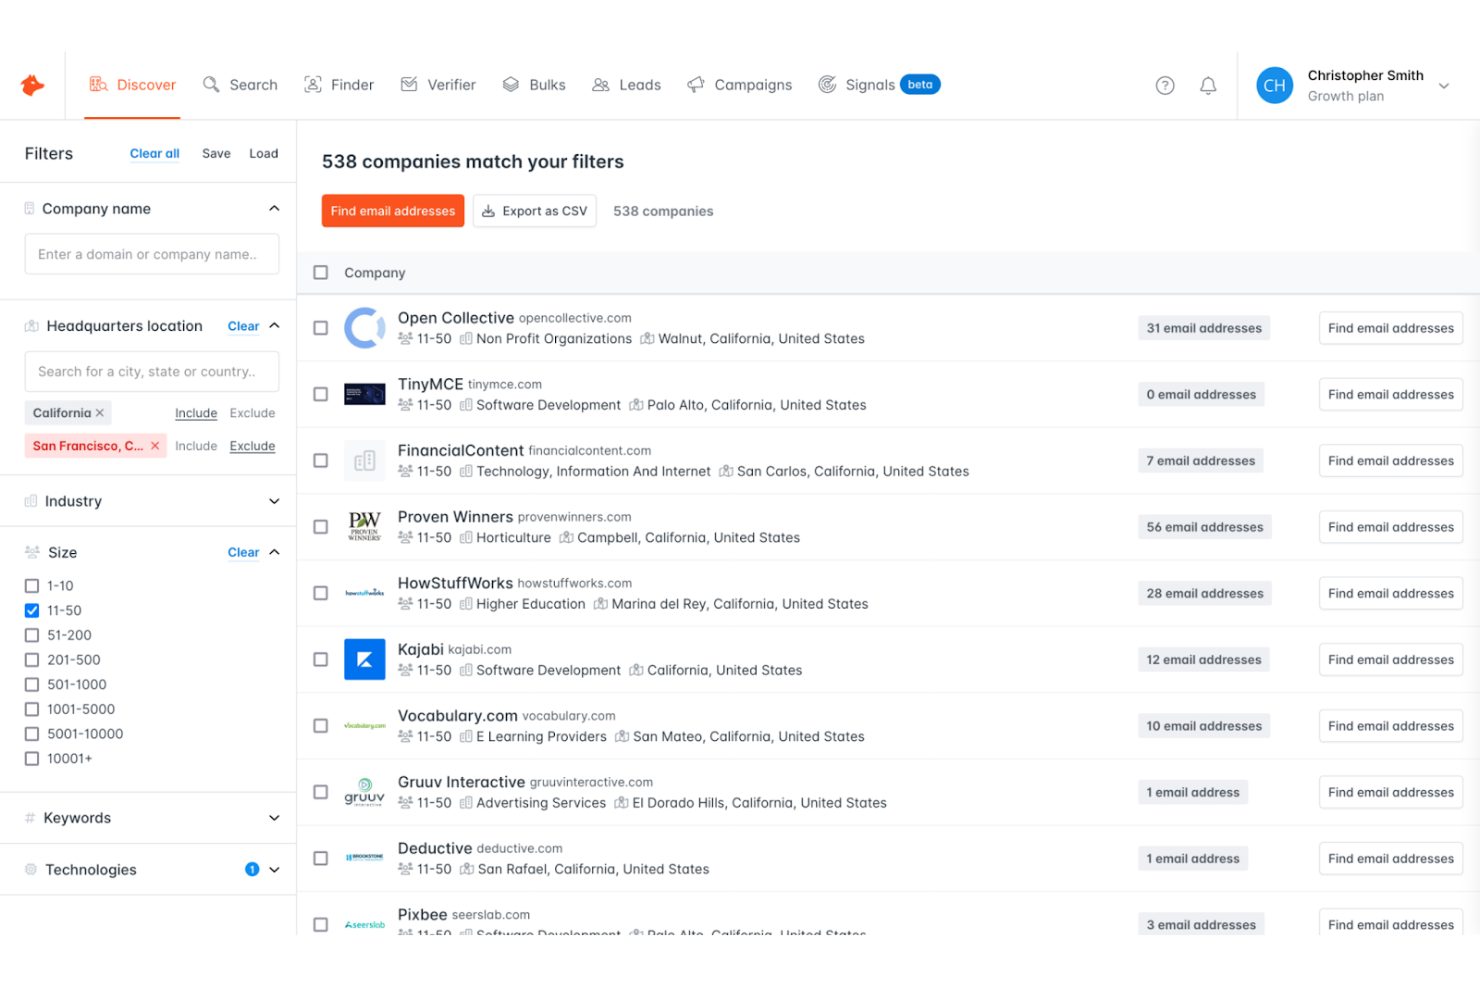Click the Save filters link
Image resolution: width=1480 pixels, height=987 pixels.
(216, 154)
